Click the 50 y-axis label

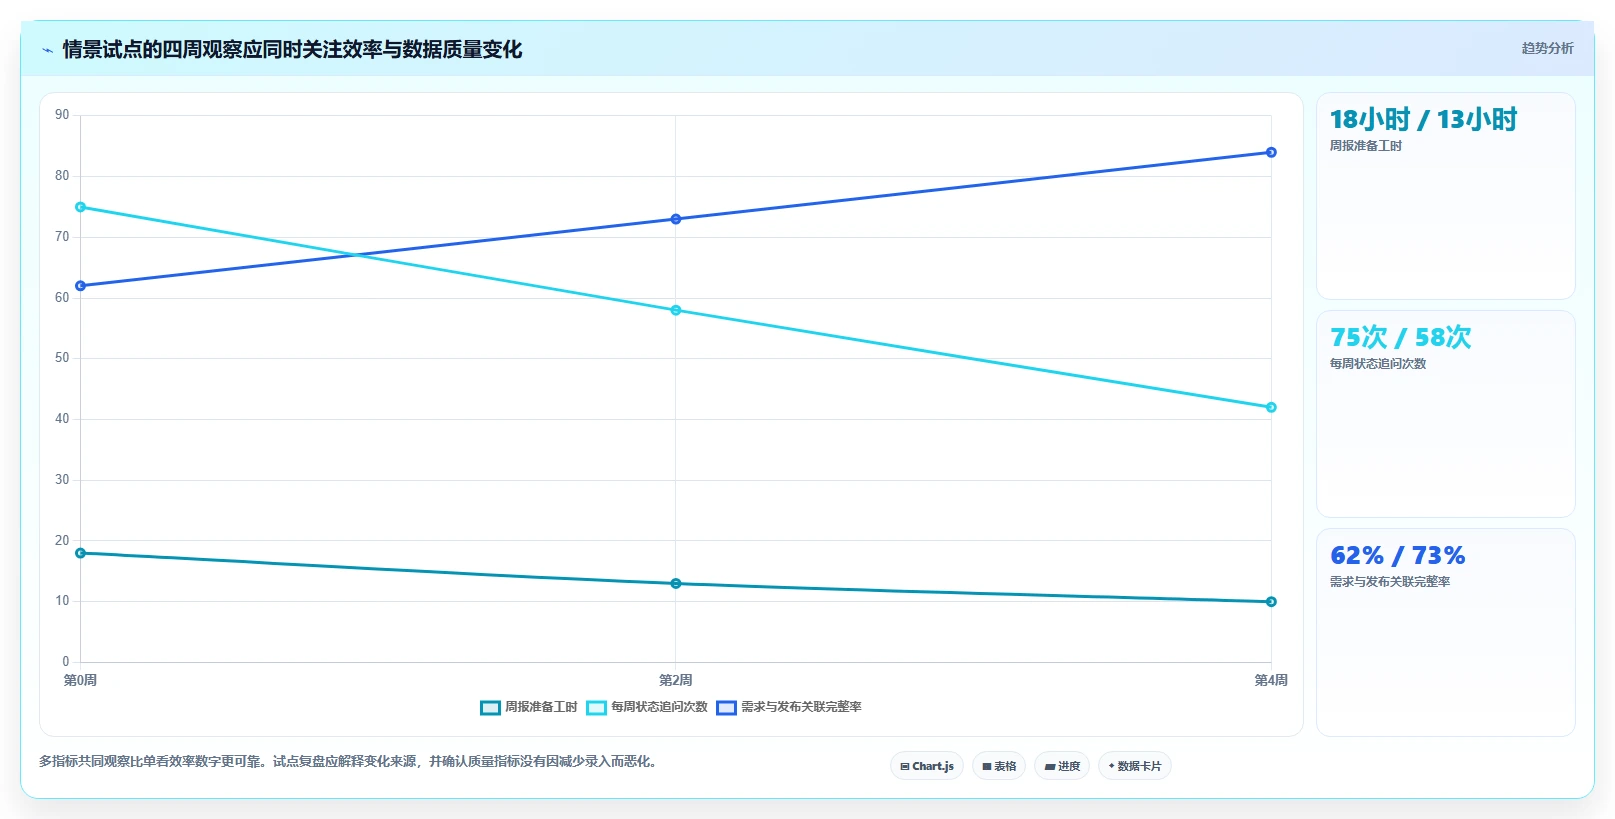point(62,358)
